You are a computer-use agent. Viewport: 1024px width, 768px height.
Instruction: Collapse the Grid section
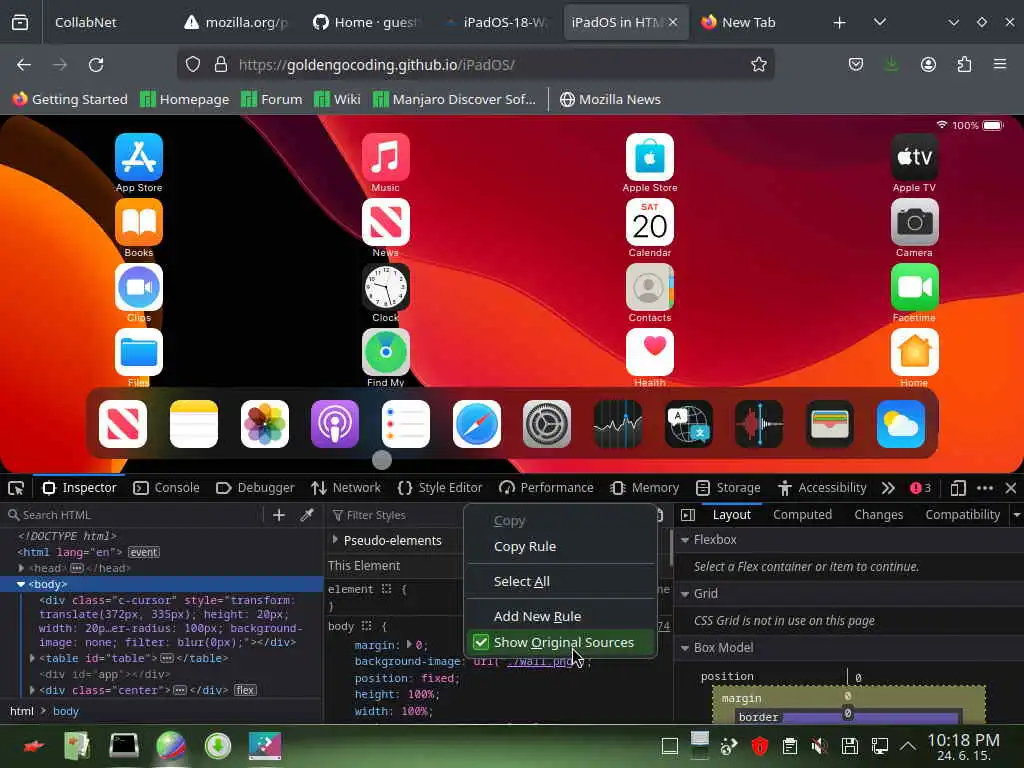685,594
